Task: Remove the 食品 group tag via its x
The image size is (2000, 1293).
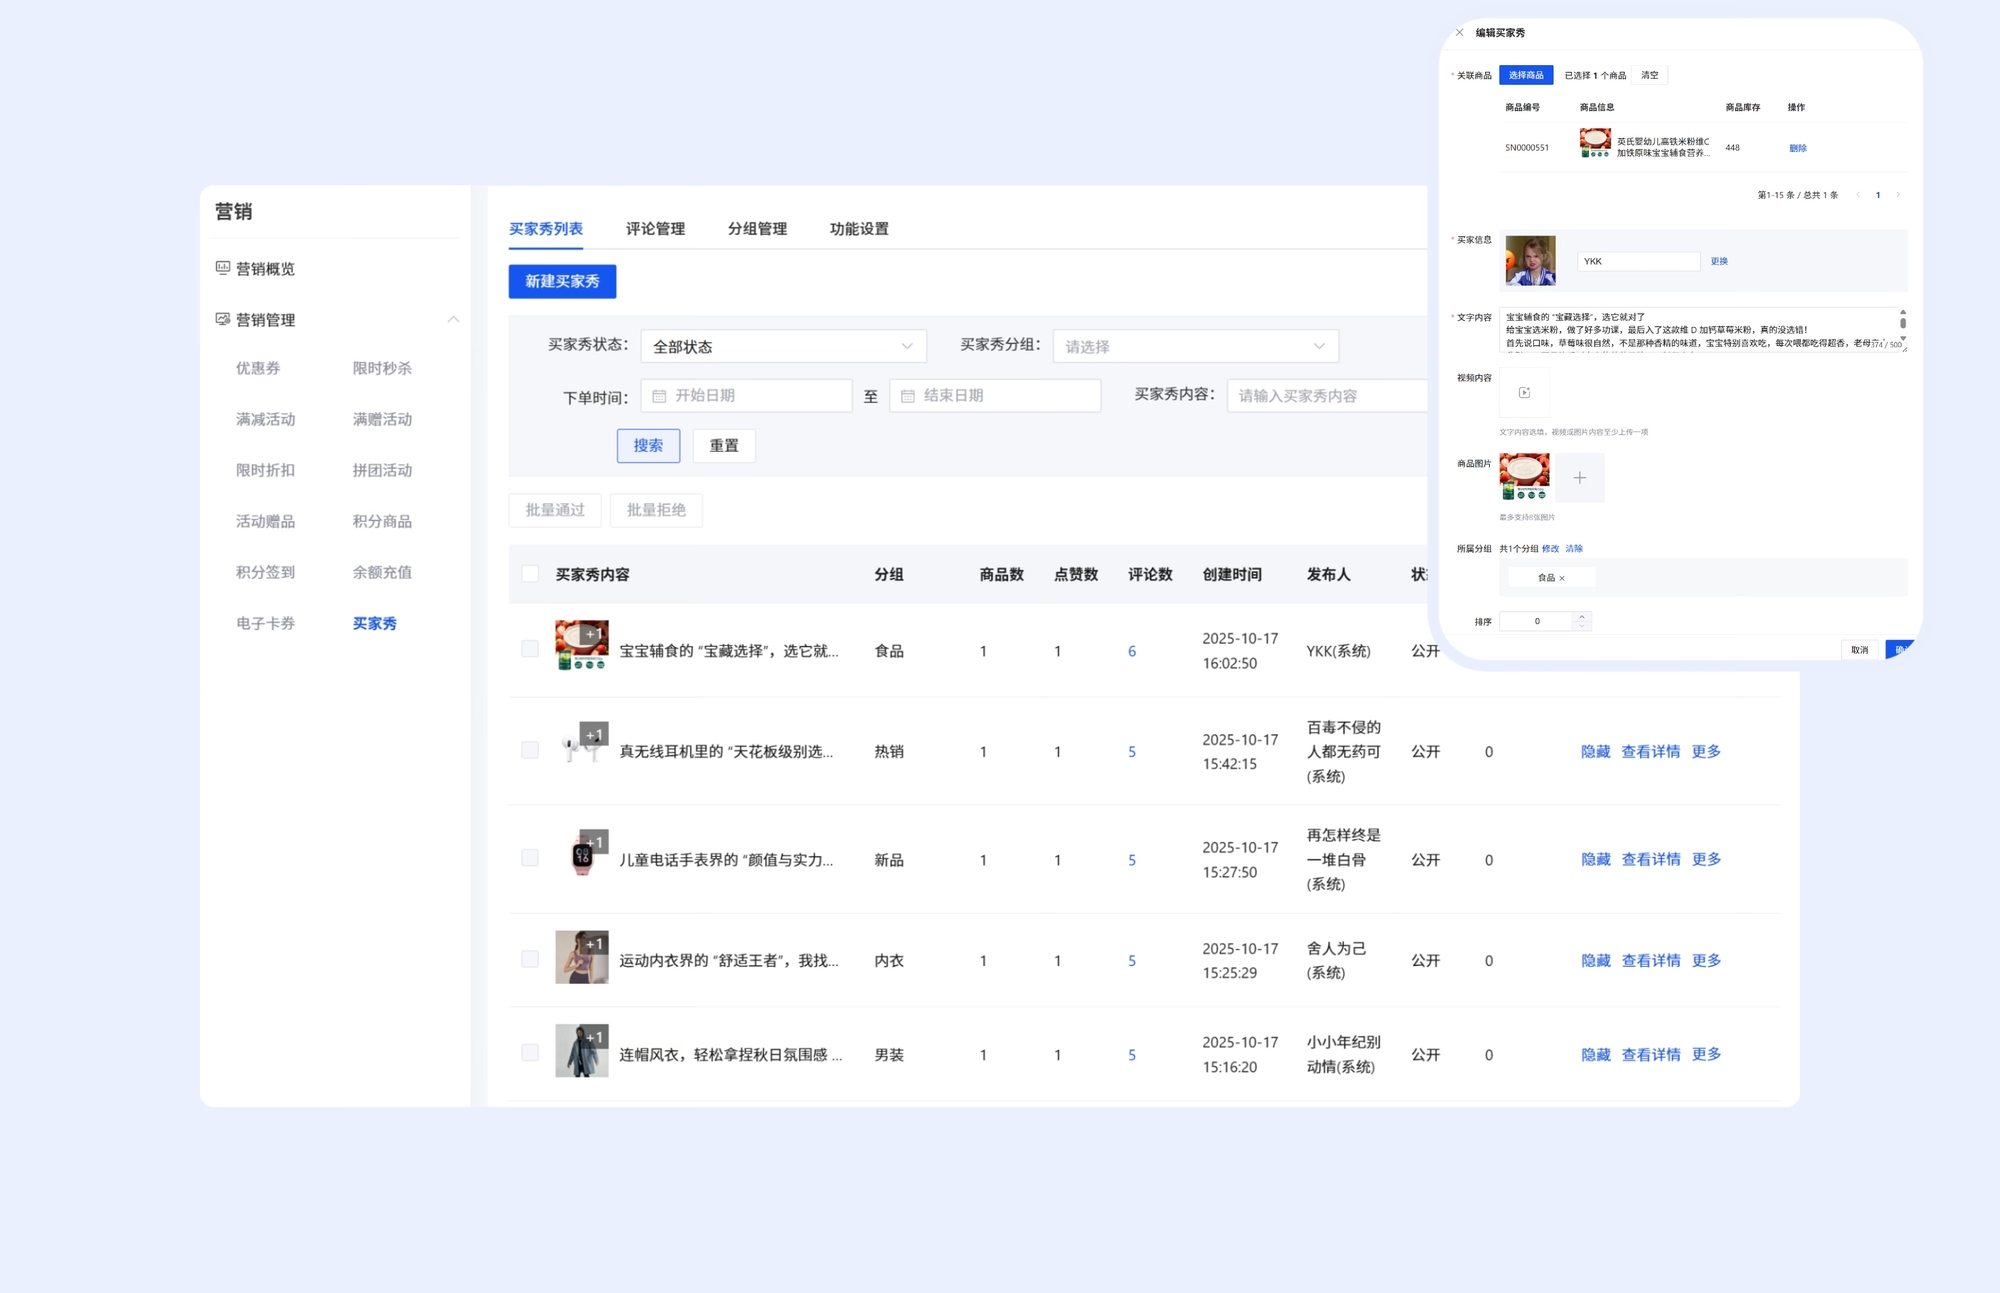Action: (x=1562, y=578)
